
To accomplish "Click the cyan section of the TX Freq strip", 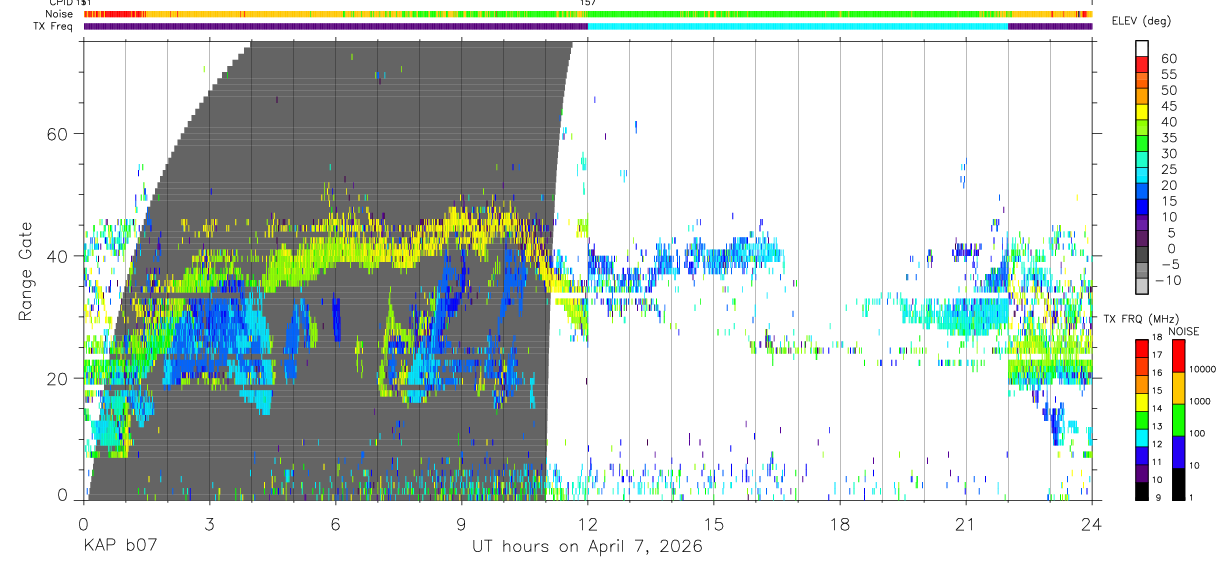I will point(797,26).
